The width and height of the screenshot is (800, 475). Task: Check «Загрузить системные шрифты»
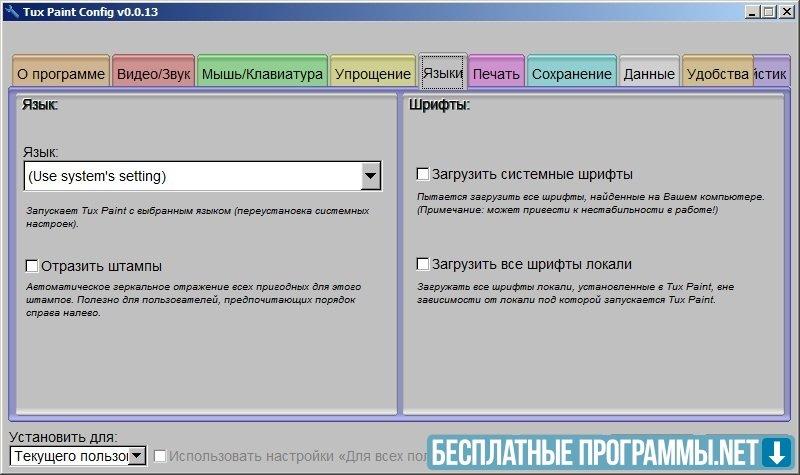coord(422,174)
